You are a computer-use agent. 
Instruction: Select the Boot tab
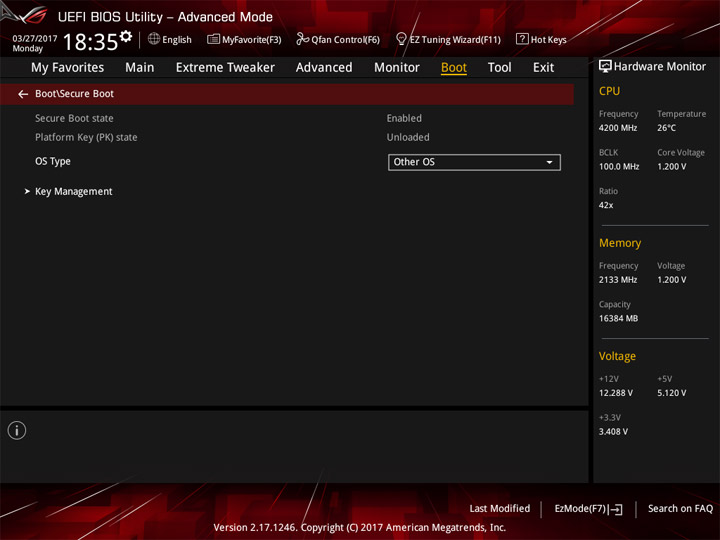coord(454,68)
